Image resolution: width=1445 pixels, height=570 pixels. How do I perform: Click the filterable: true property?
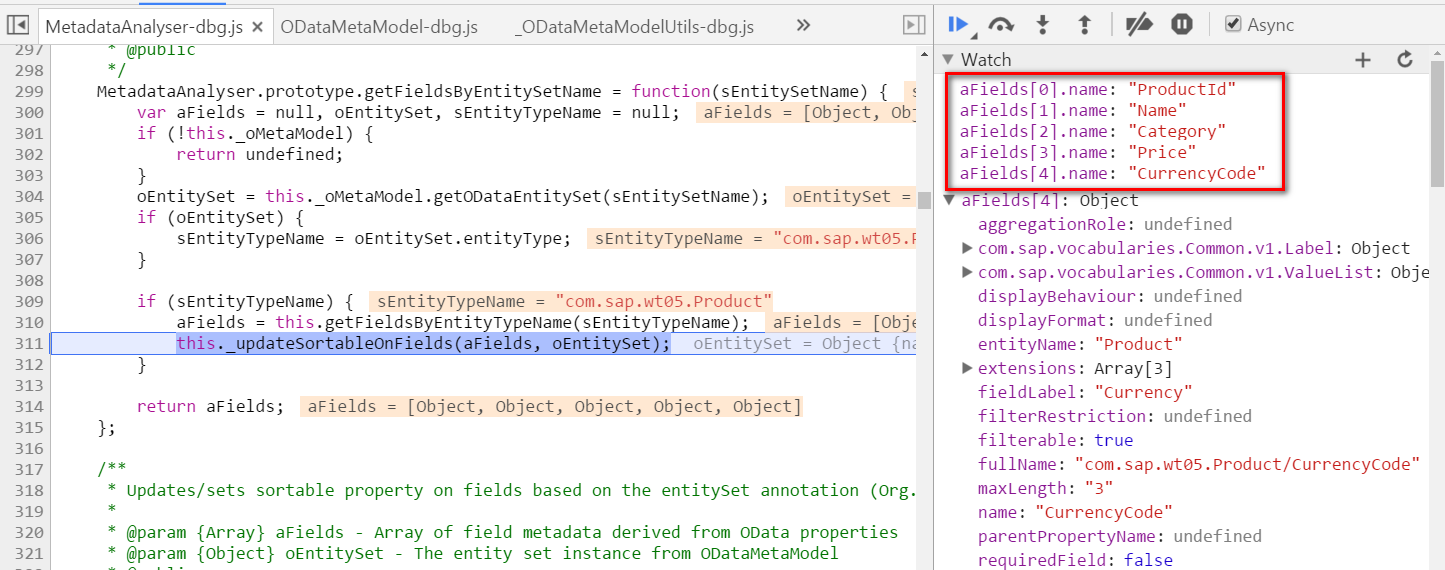1056,440
